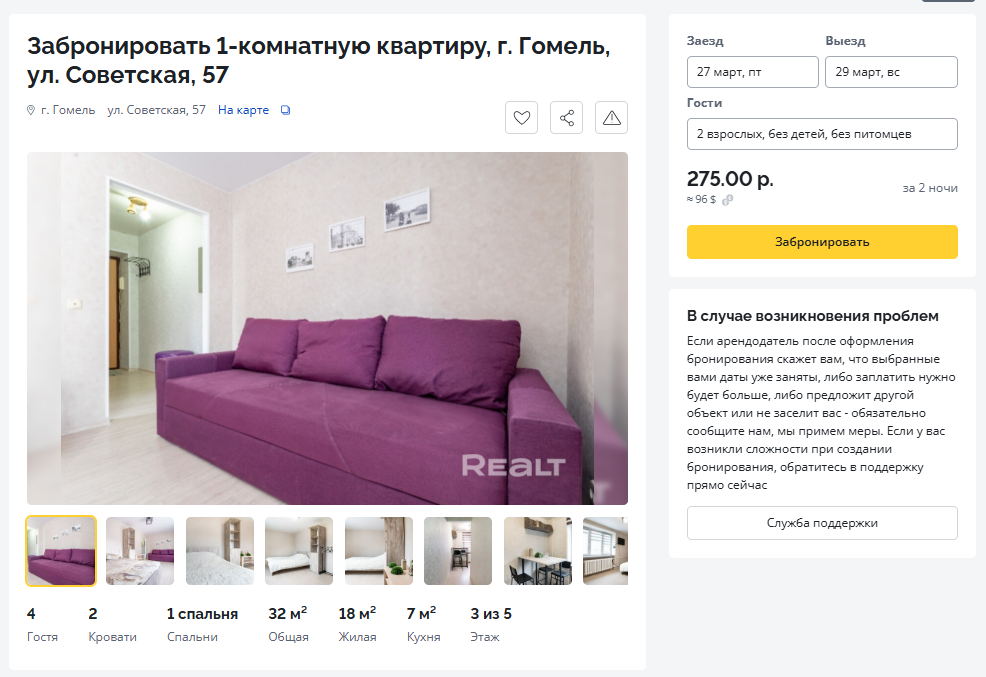Click the yellow Забронировать button

point(822,242)
